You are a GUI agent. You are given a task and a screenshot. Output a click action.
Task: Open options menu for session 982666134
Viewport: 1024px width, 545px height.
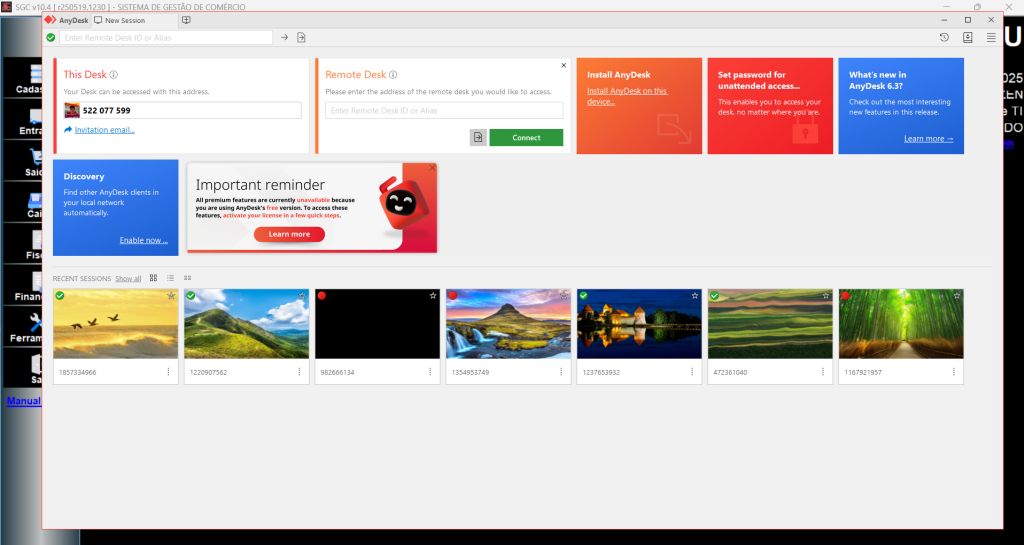coord(430,372)
